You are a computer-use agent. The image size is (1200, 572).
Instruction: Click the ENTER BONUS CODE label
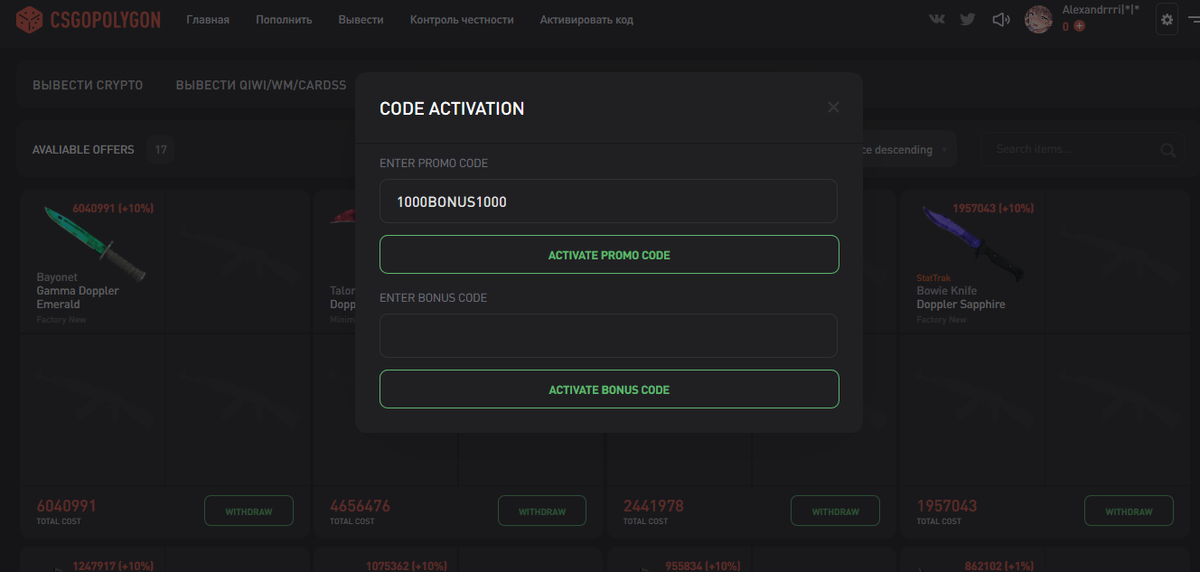coord(433,298)
